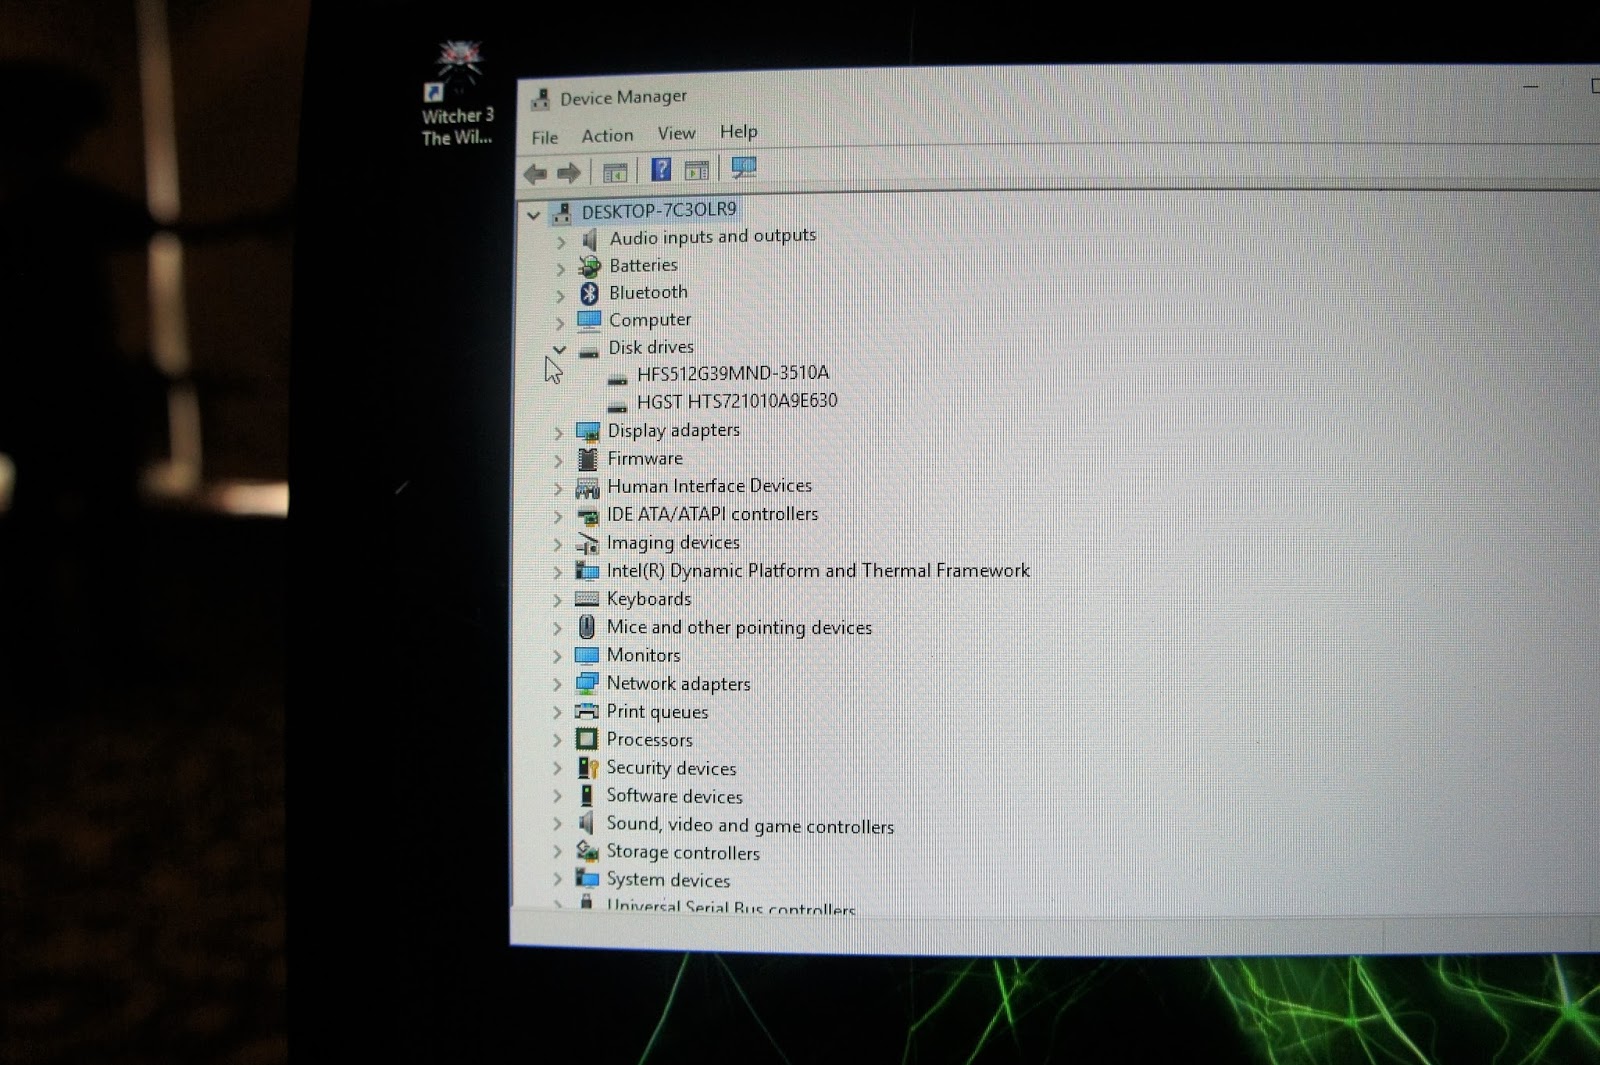This screenshot has height=1065, width=1600.
Task: Collapse the Disk drives category
Action: tap(559, 349)
